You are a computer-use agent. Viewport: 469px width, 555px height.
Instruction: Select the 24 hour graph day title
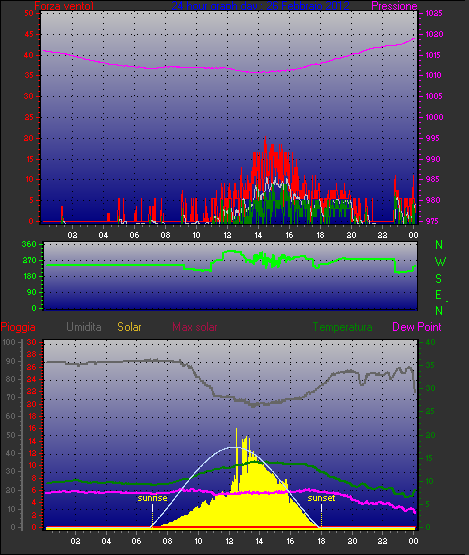(x=261, y=6)
